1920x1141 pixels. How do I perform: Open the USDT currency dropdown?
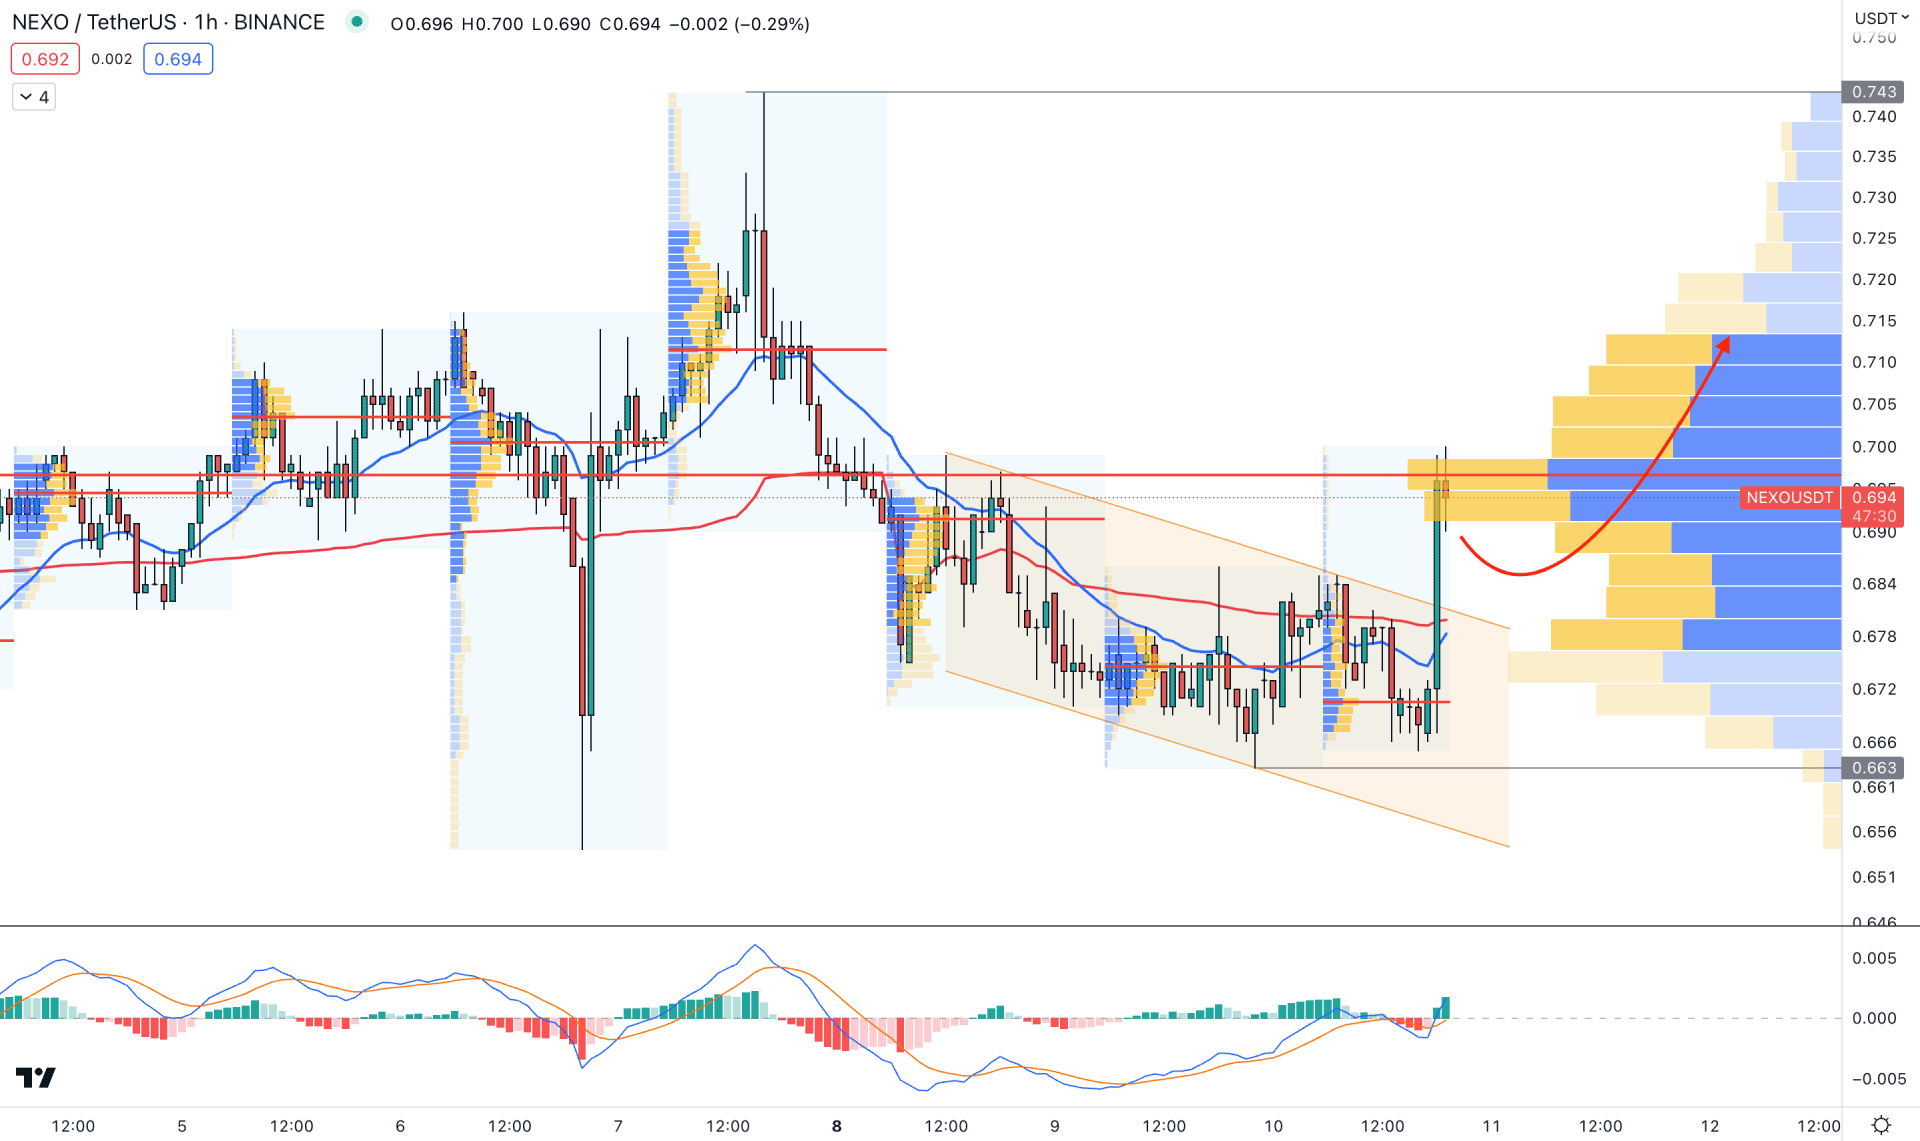coord(1881,18)
